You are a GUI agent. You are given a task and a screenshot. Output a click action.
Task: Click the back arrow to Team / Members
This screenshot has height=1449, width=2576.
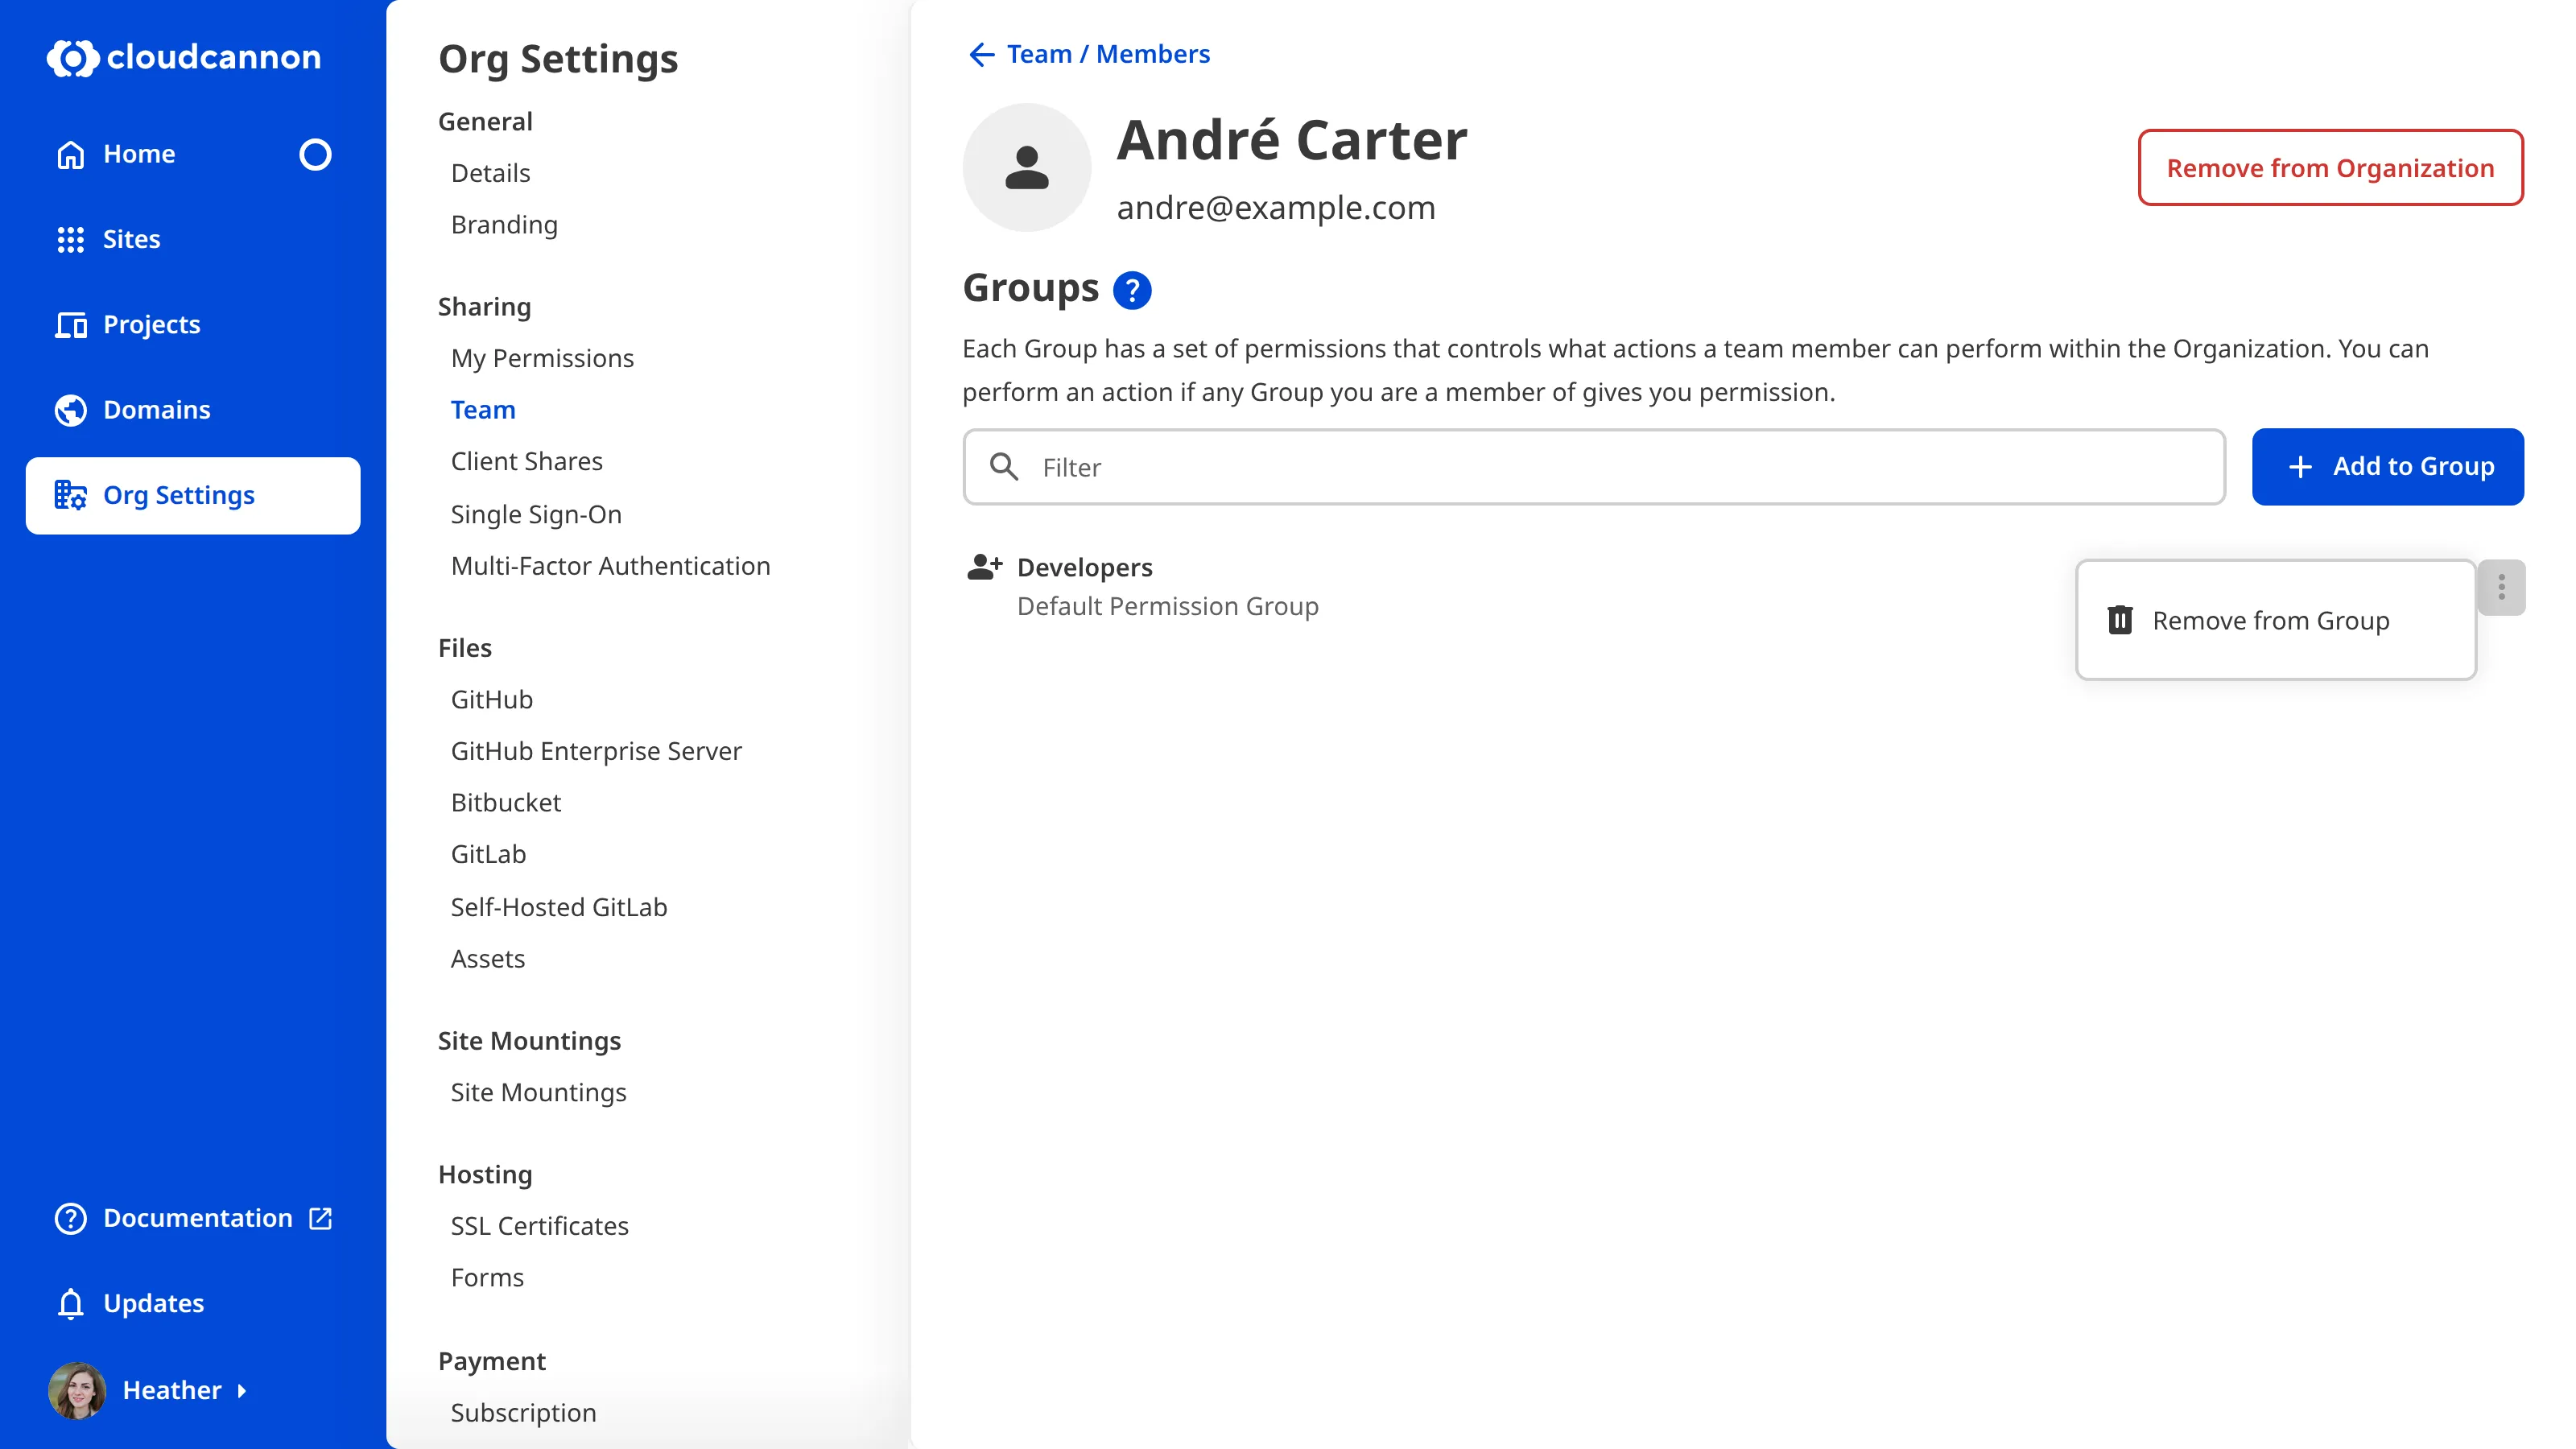pyautogui.click(x=981, y=54)
